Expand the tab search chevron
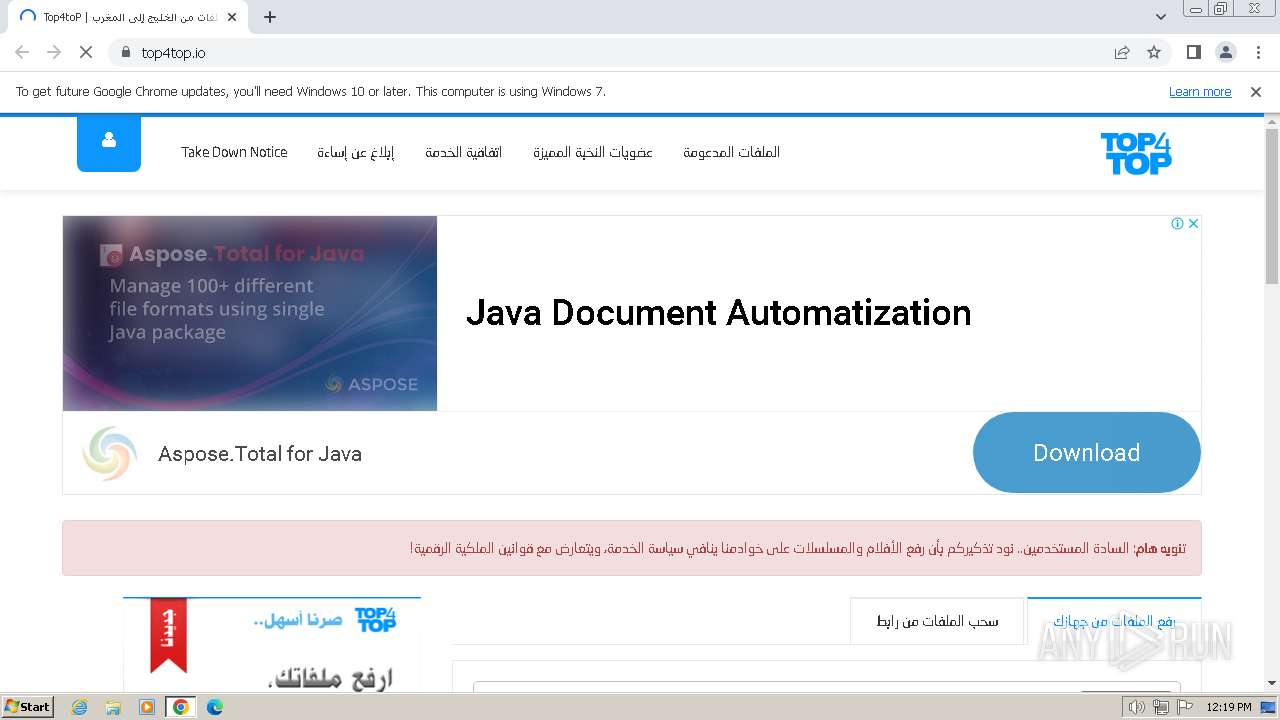The image size is (1280, 720). 1161,17
